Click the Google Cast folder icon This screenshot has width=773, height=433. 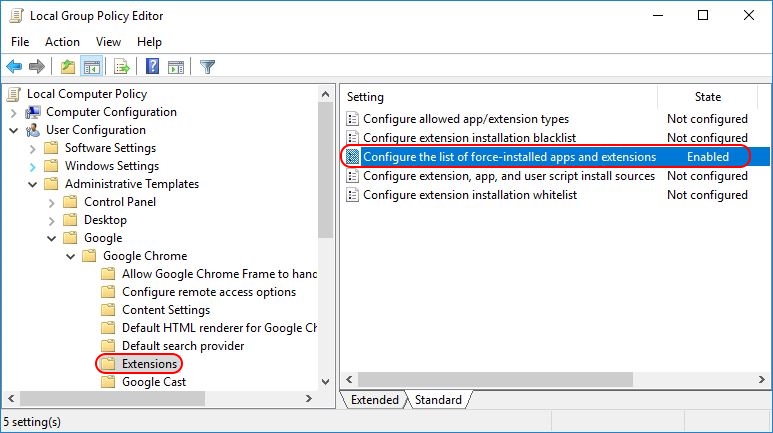tap(108, 382)
